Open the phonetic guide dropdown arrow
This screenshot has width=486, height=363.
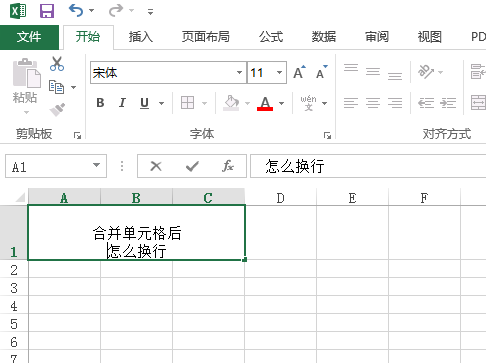point(324,103)
